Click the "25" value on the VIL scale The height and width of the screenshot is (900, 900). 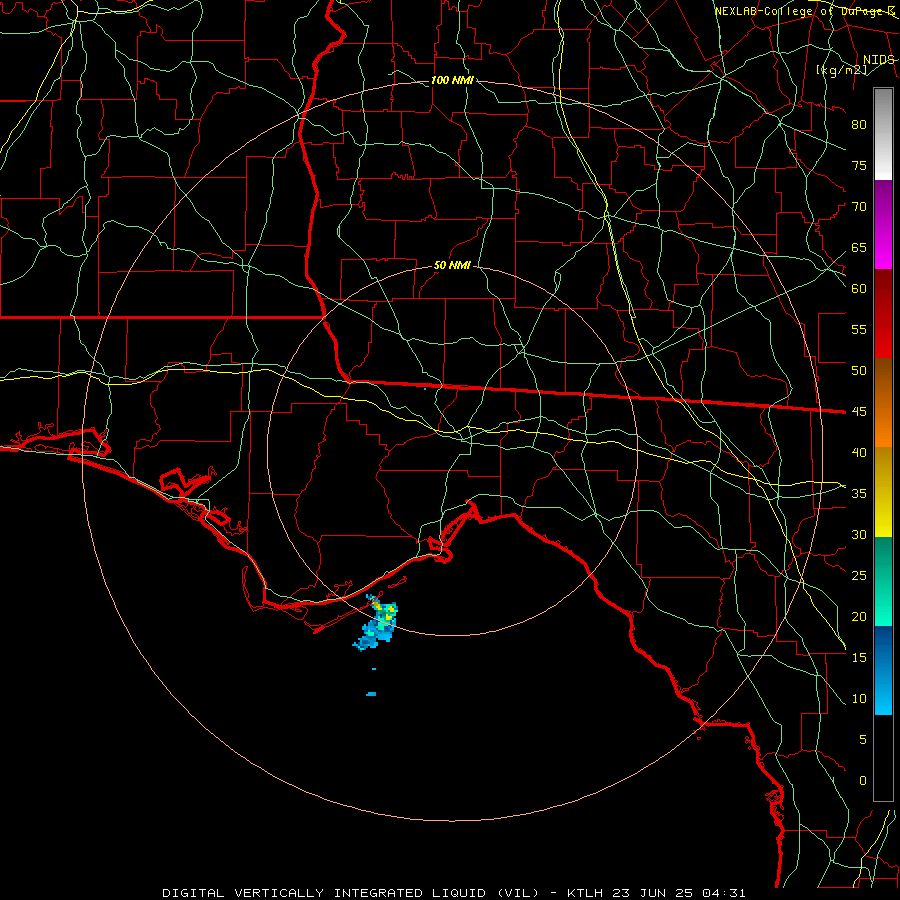(859, 575)
